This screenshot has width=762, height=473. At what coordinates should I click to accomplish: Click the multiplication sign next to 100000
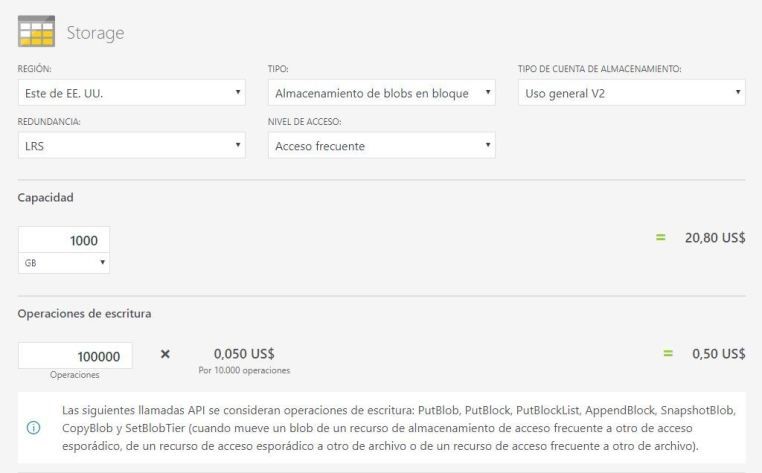tap(166, 354)
